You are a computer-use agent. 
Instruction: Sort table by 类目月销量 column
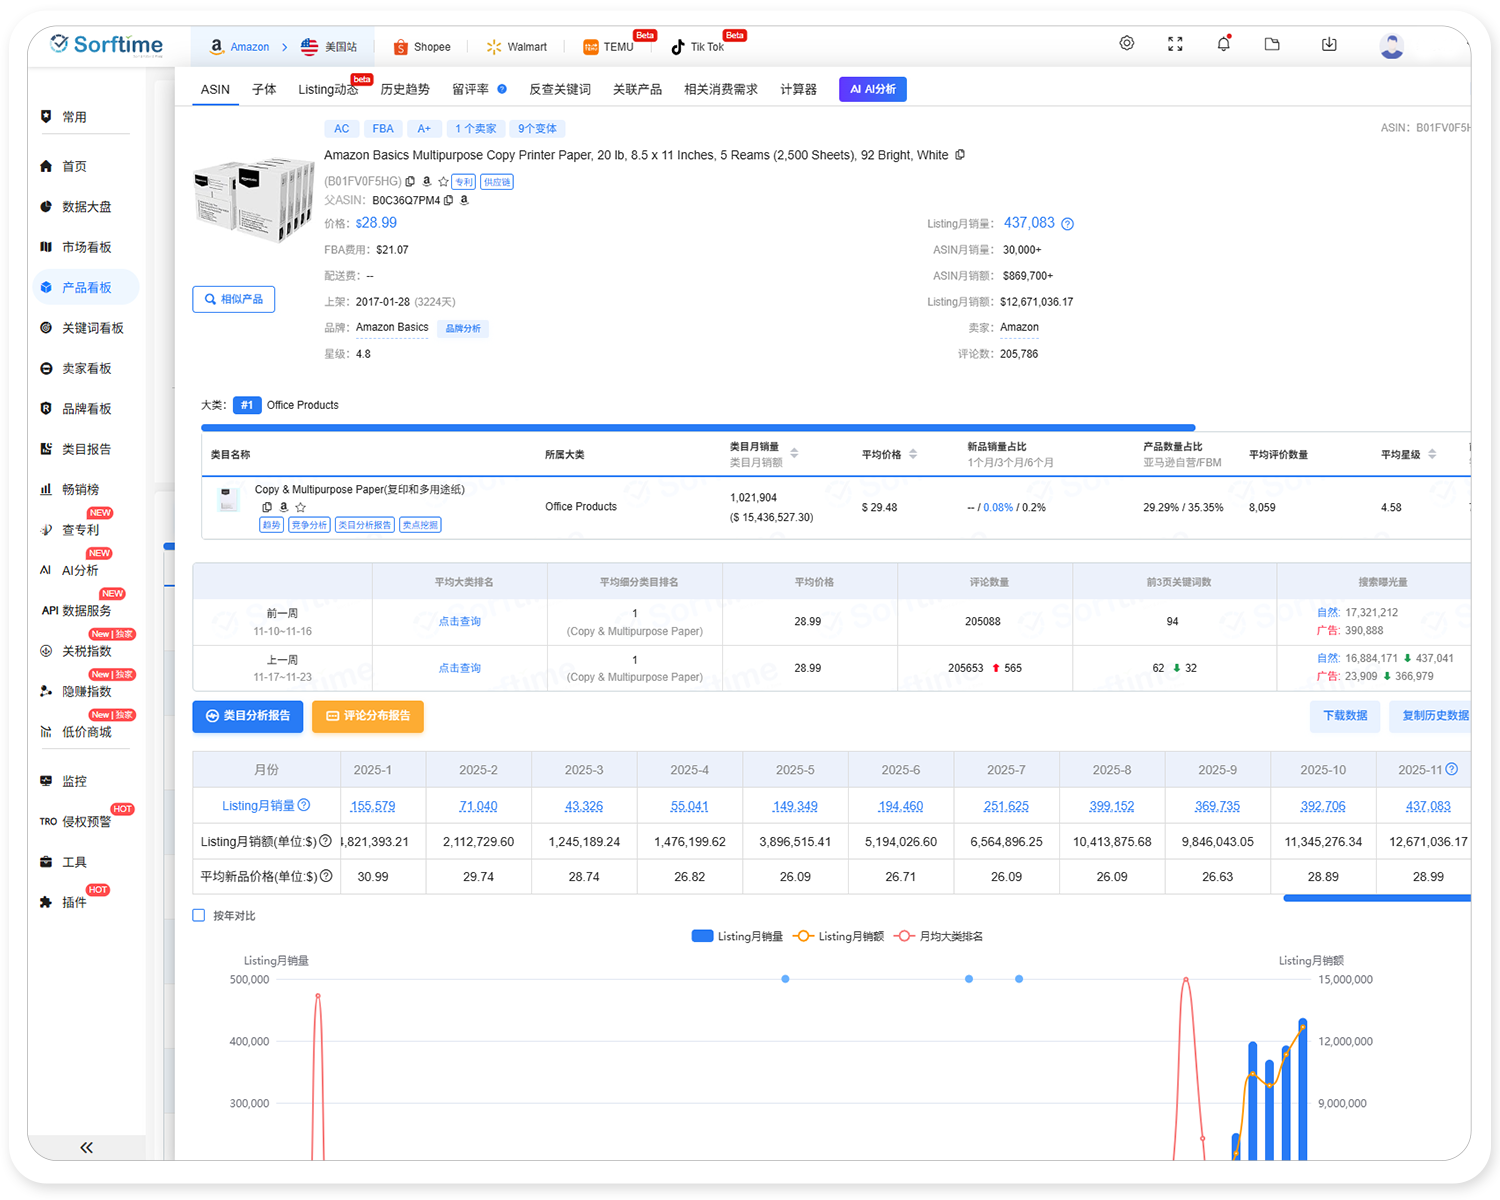click(794, 454)
